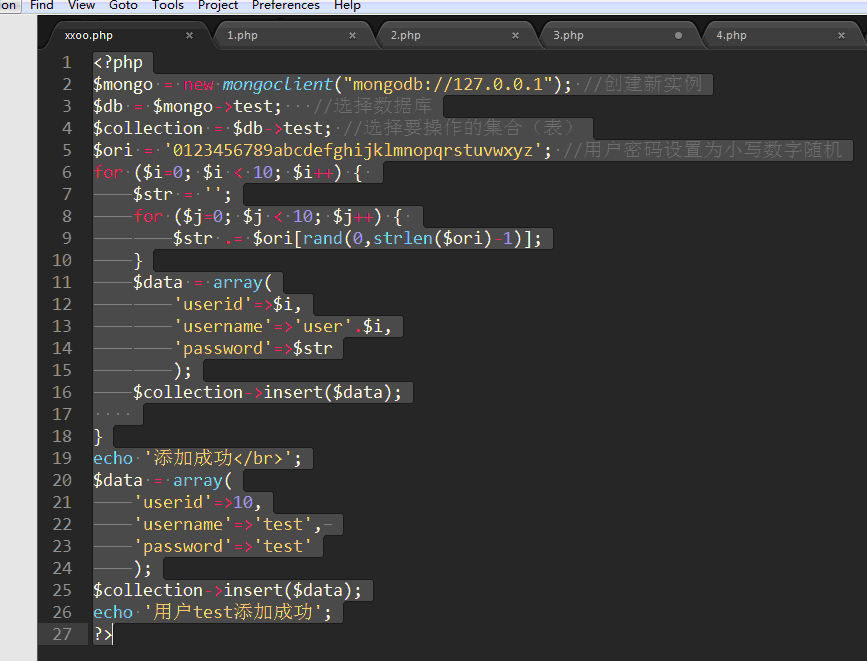Click the 'password'=>'test' line of code
Image resolution: width=867 pixels, height=661 pixels.
point(222,546)
